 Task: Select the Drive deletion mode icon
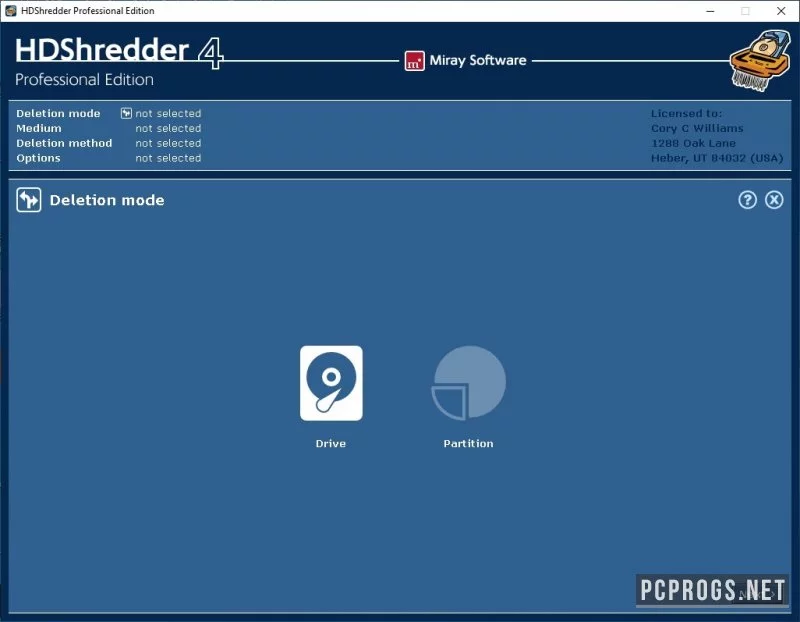click(x=331, y=383)
